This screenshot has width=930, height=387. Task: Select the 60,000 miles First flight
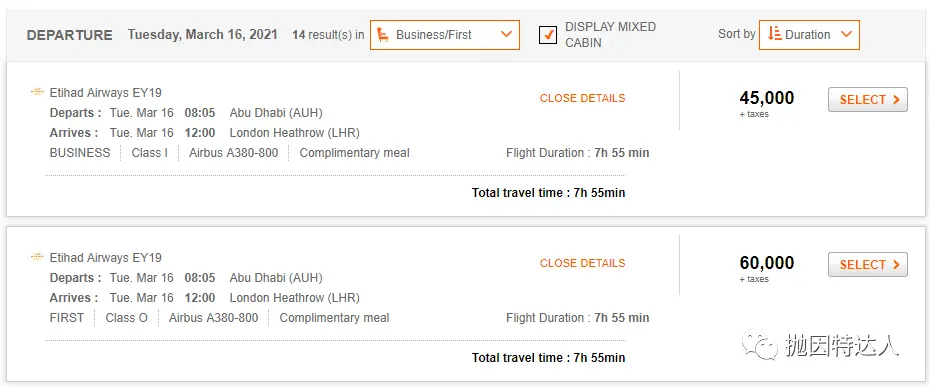pos(868,265)
